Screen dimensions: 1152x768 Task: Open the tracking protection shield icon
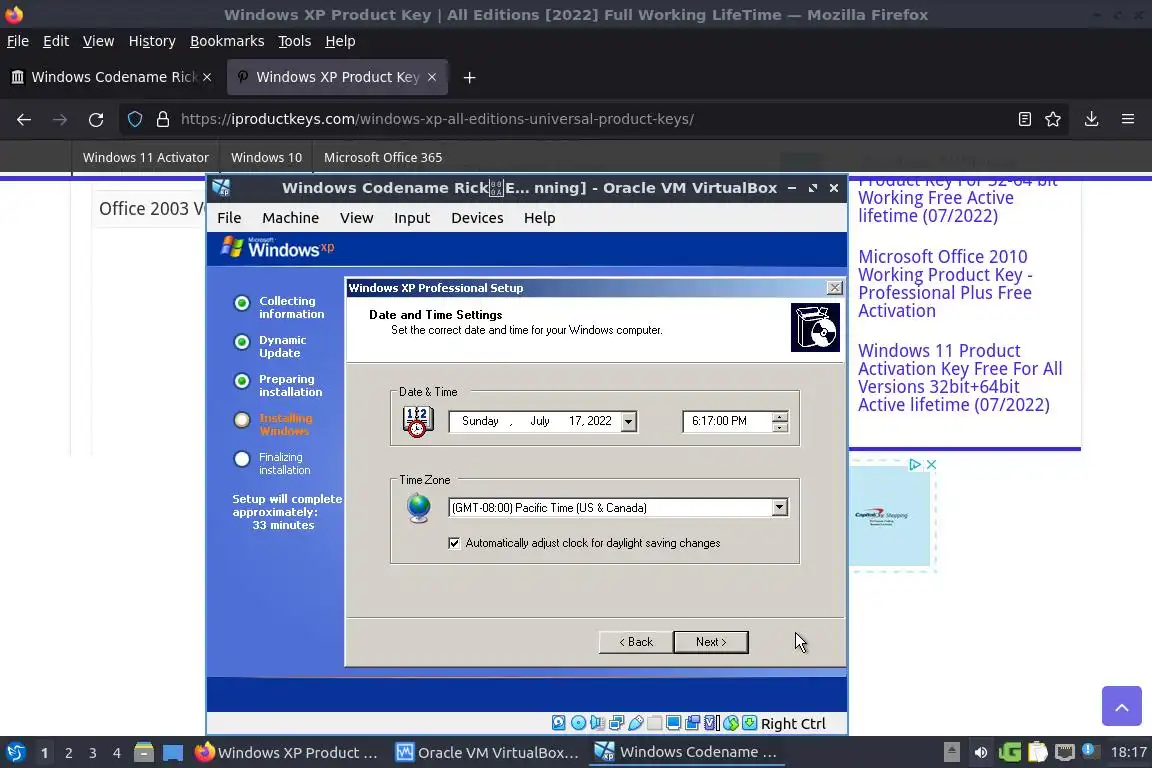point(135,119)
